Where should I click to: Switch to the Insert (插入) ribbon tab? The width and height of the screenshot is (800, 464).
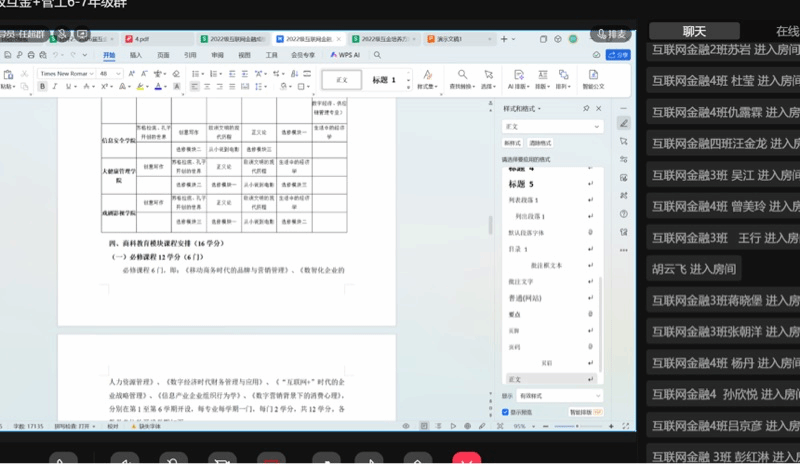coord(135,55)
